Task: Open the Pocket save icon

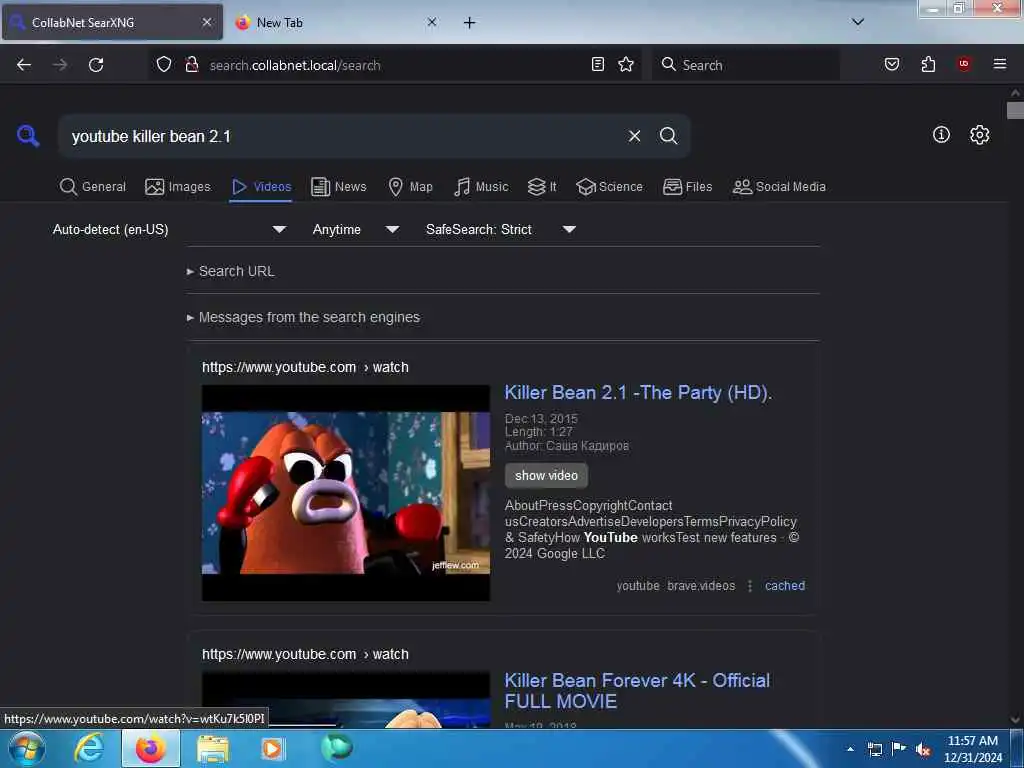Action: click(x=892, y=64)
